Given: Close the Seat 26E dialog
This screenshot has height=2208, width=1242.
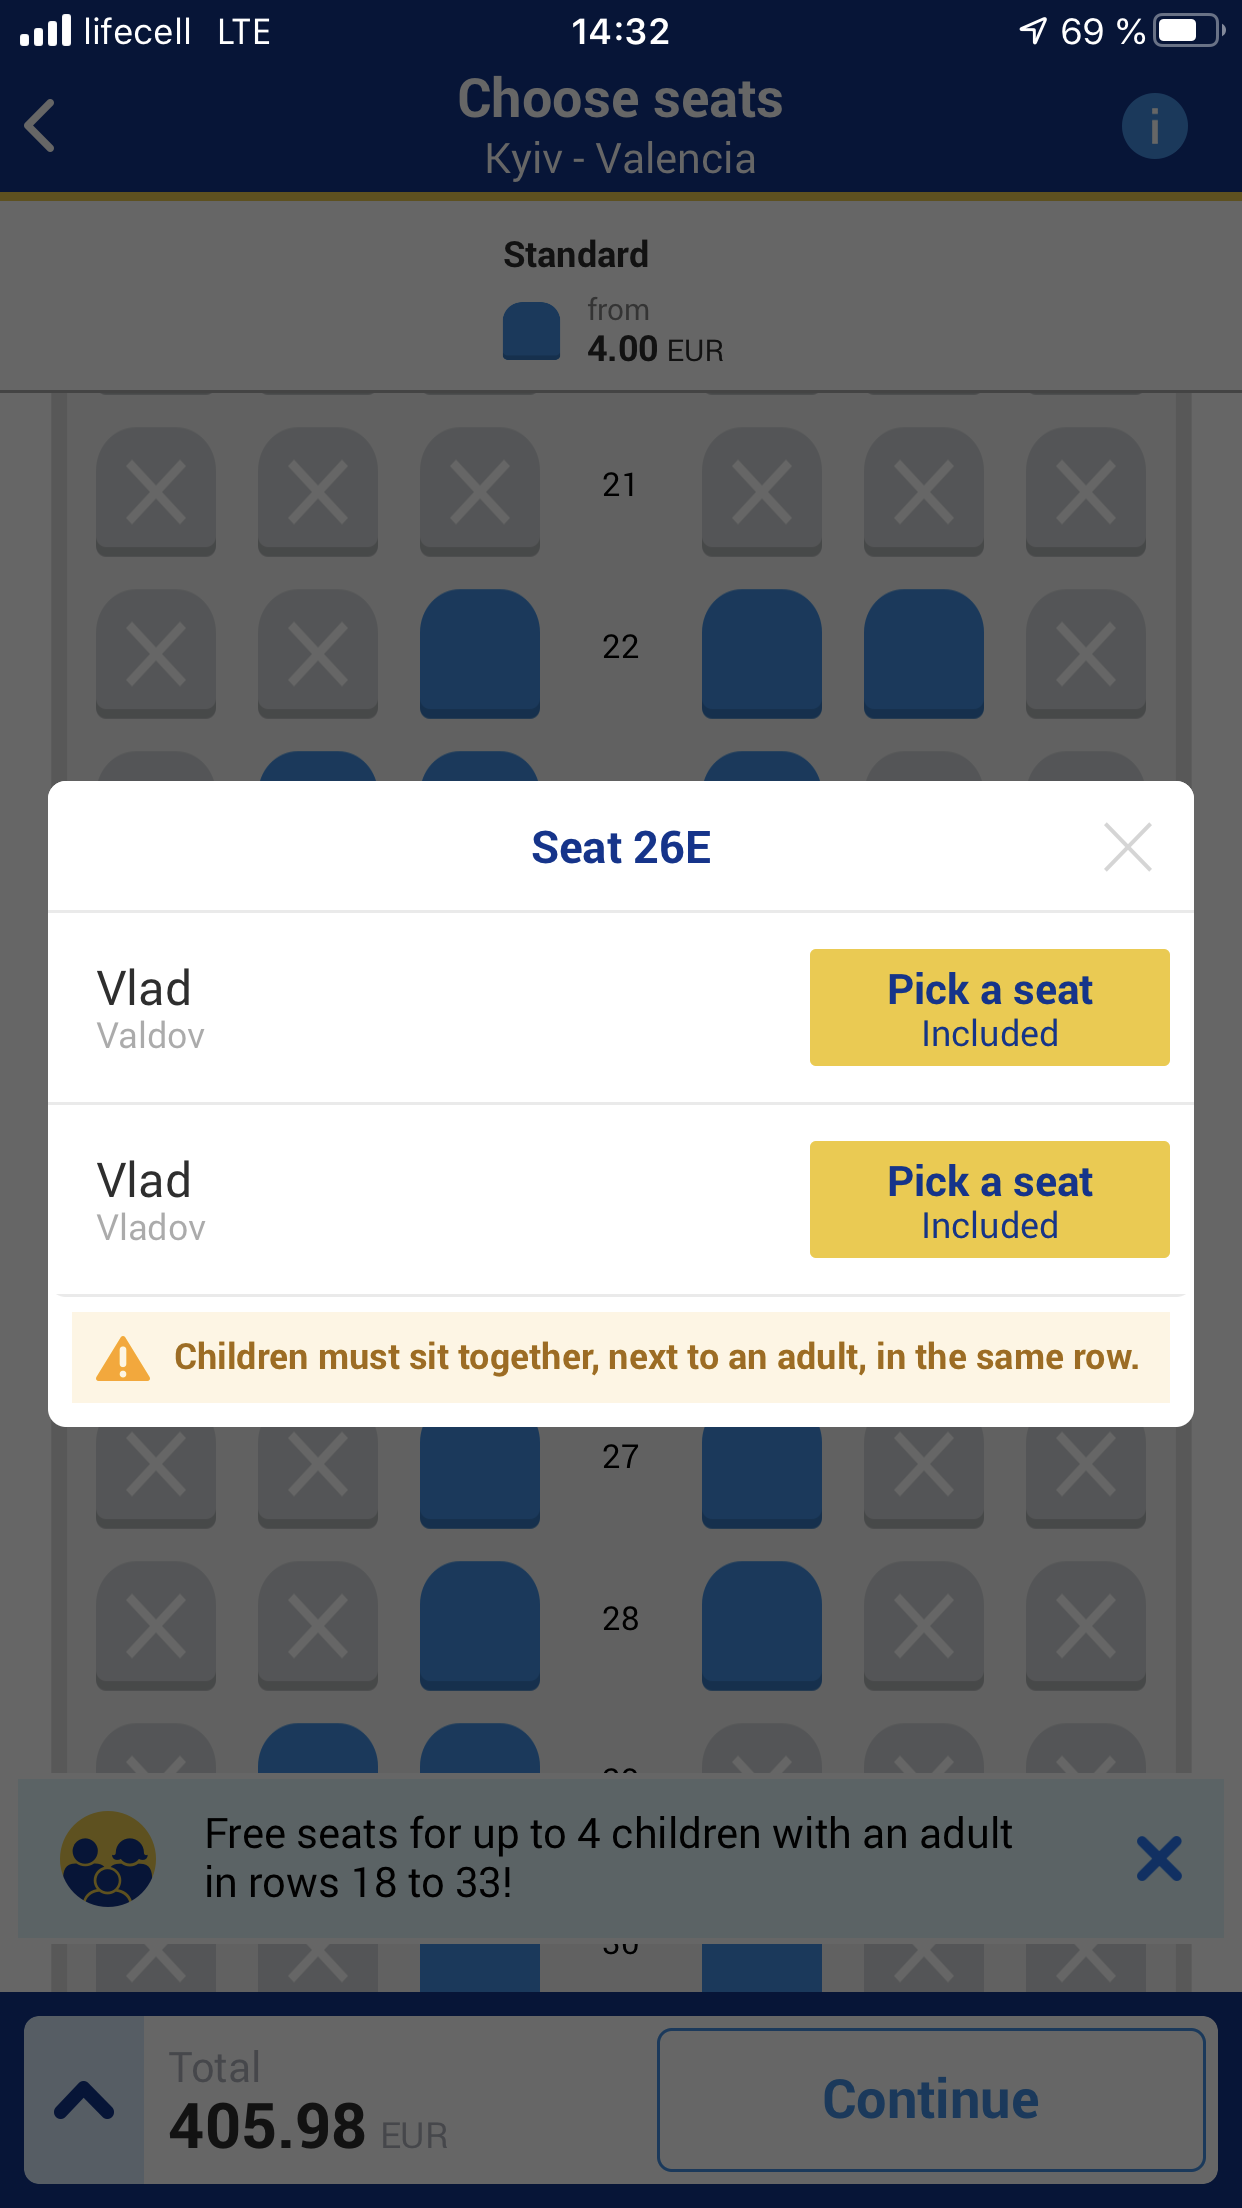Looking at the screenshot, I should (1128, 847).
